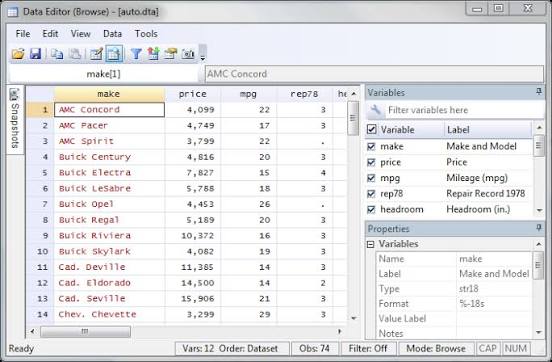Select the price column header
The width and height of the screenshot is (552, 362).
(193, 94)
